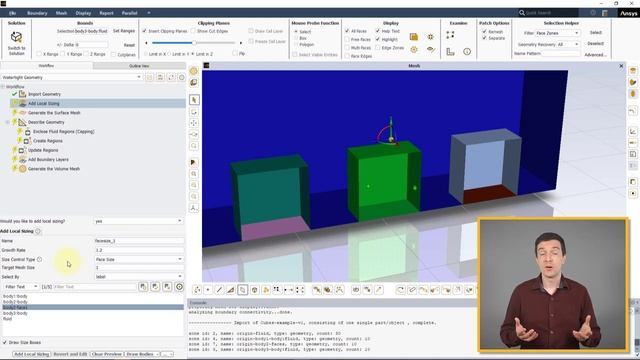This screenshot has width=640, height=360.
Task: Click the Examine dots icon
Action: pyautogui.click(x=450, y=35)
